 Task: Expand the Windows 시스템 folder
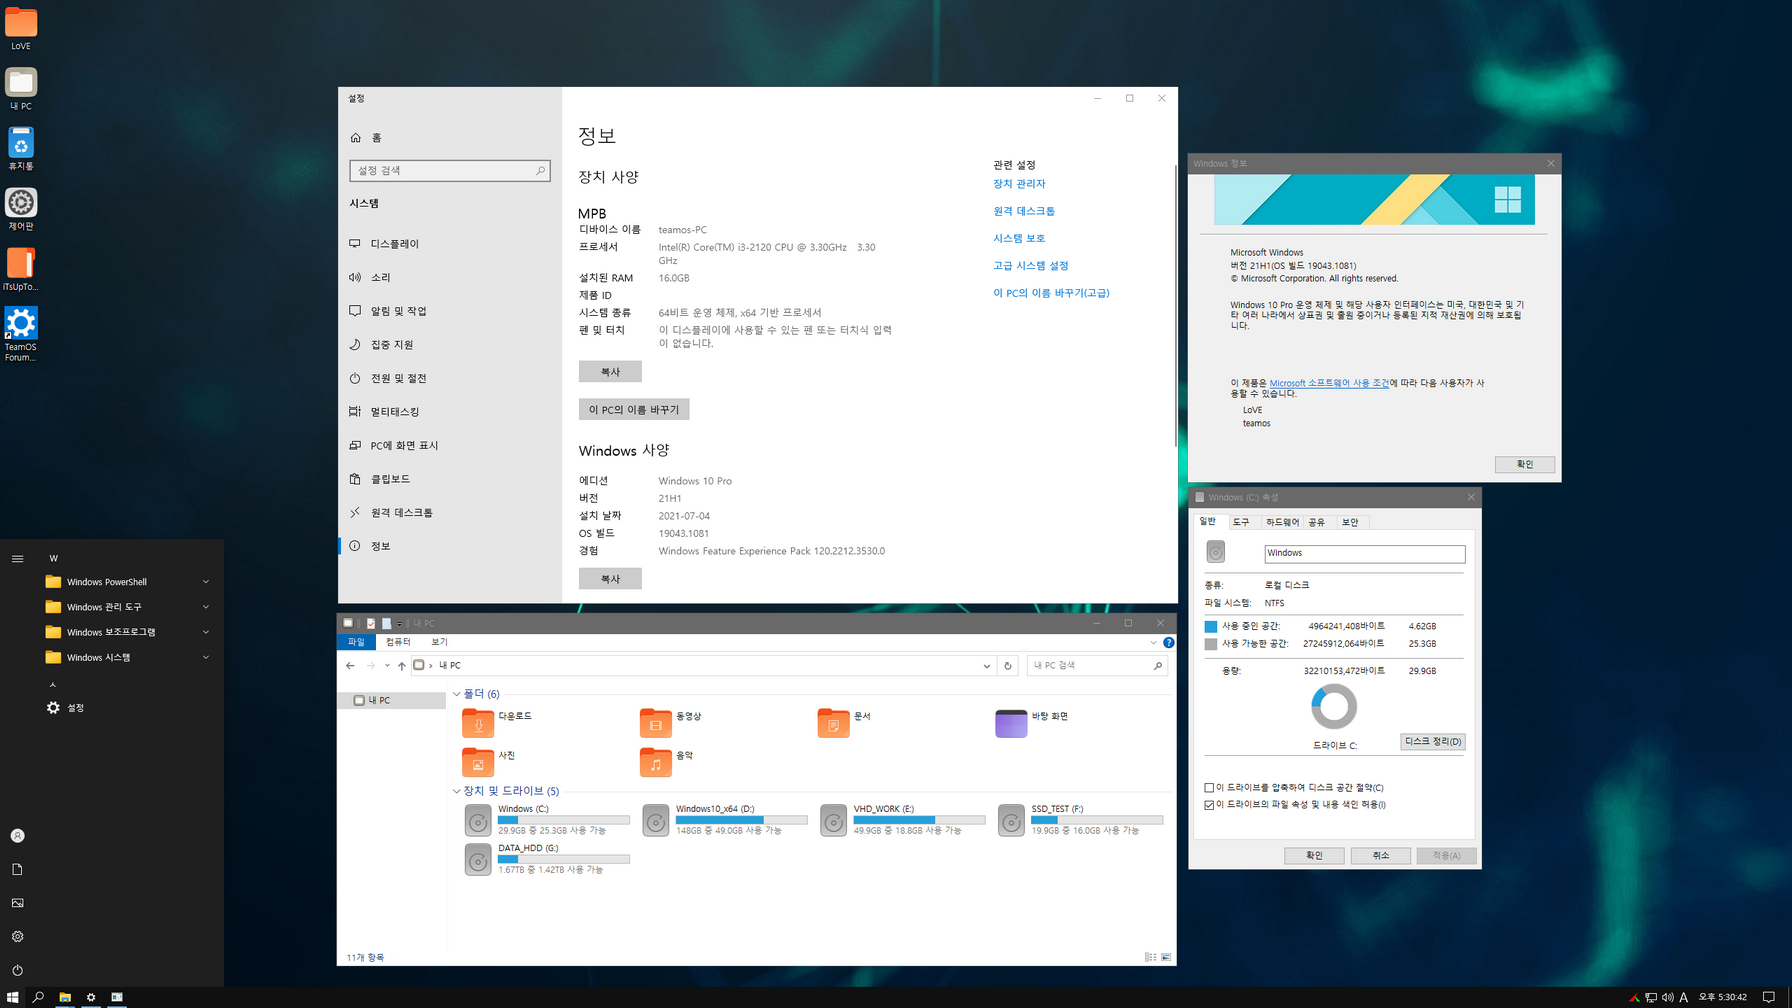coord(127,658)
